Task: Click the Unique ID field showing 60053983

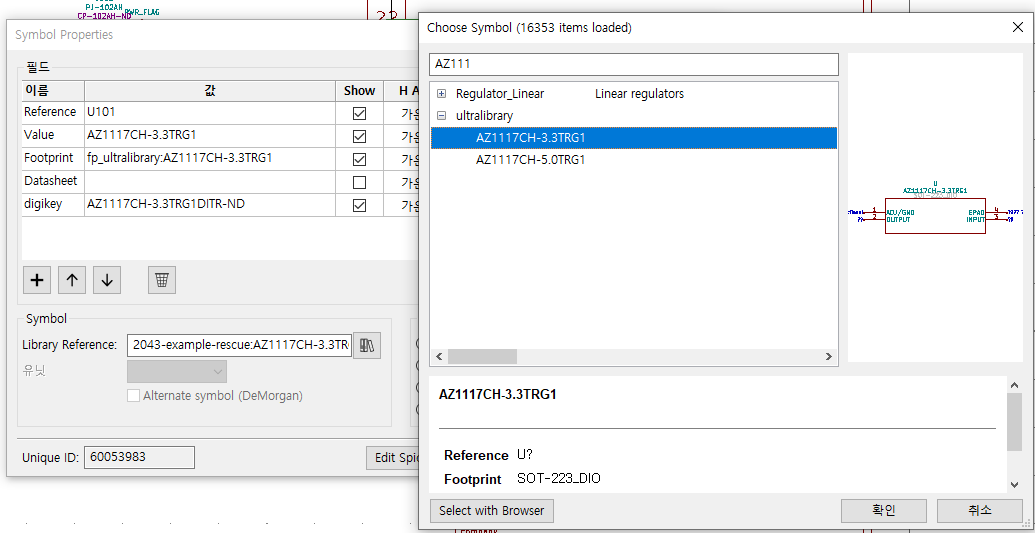Action: (x=139, y=457)
